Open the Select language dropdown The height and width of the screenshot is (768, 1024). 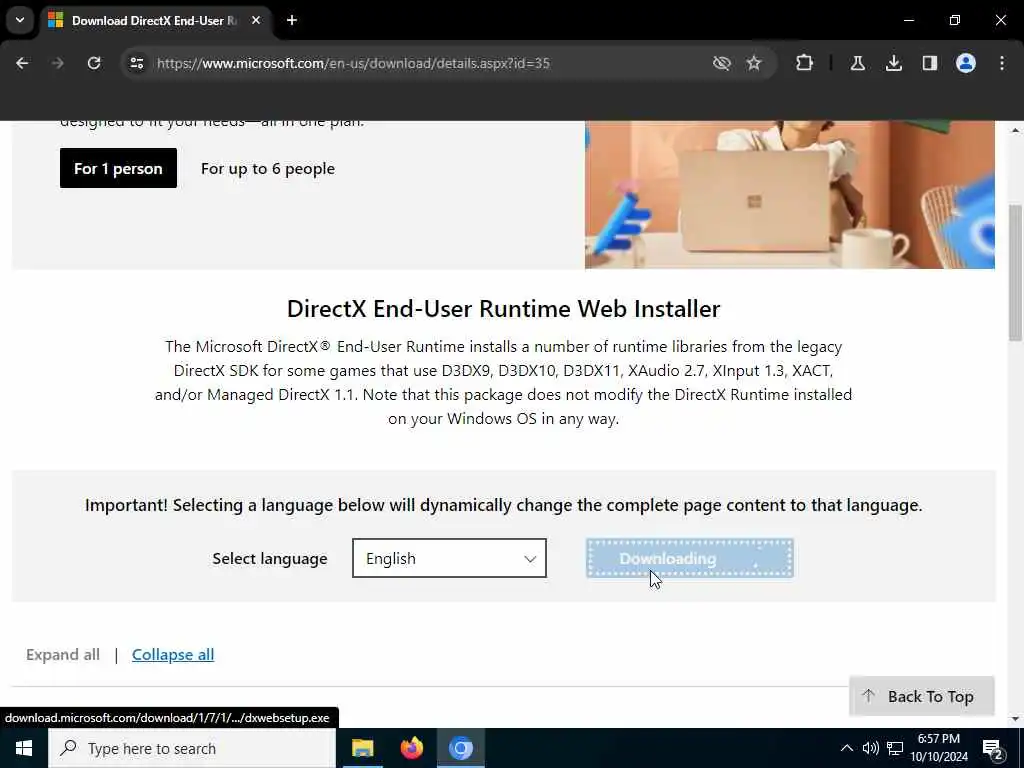click(x=449, y=558)
